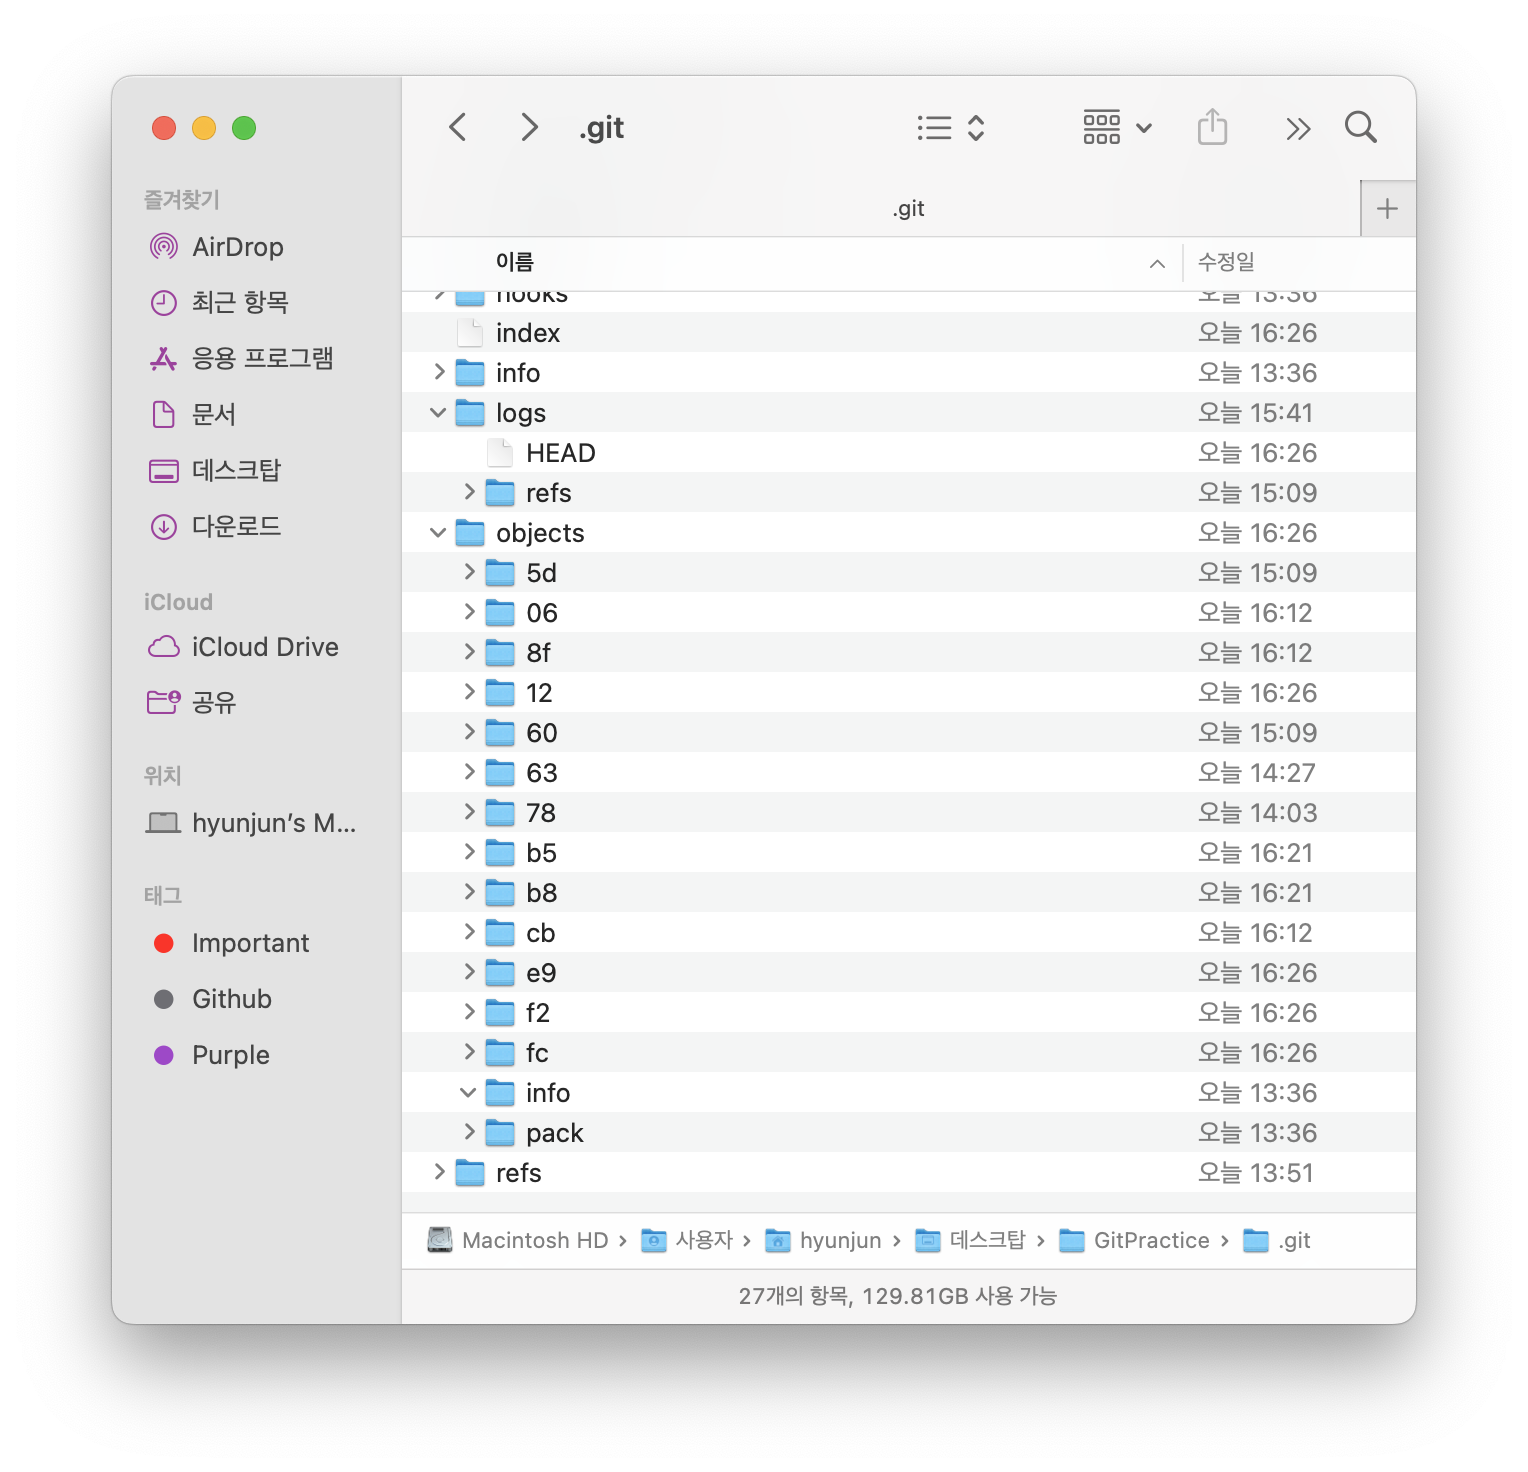The image size is (1528, 1472).
Task: Select hyunjun's Mac location in sidebar
Action: [x=251, y=823]
